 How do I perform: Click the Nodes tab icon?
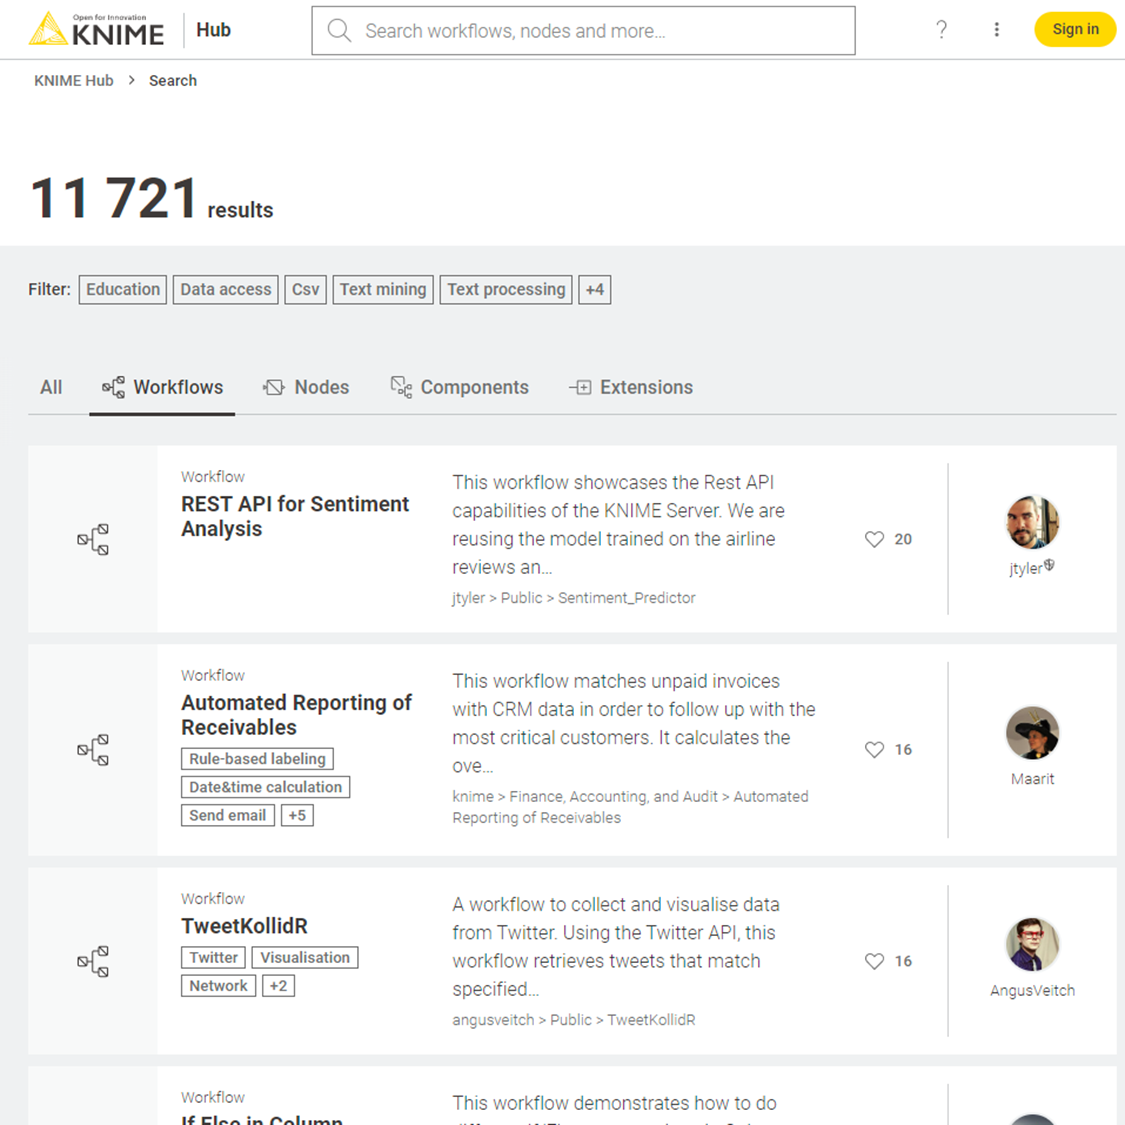tap(273, 387)
